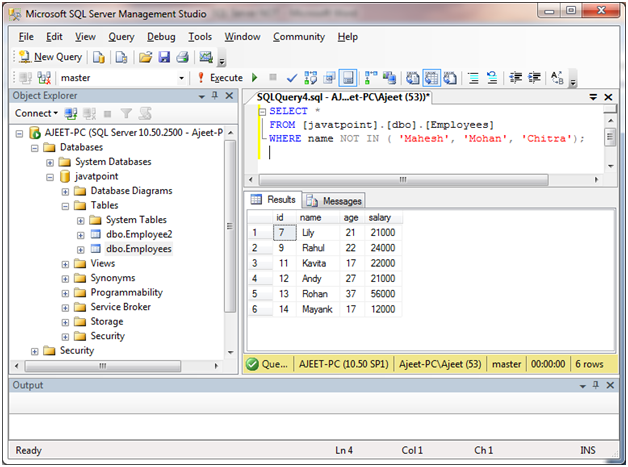Expand the Programmability folder

tap(65, 293)
